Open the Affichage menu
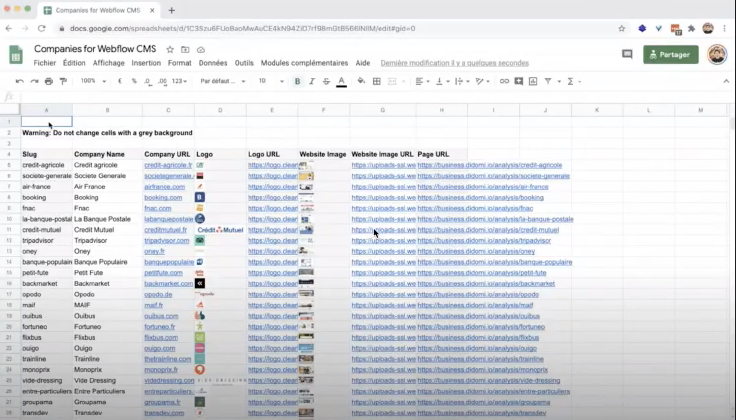 108,63
